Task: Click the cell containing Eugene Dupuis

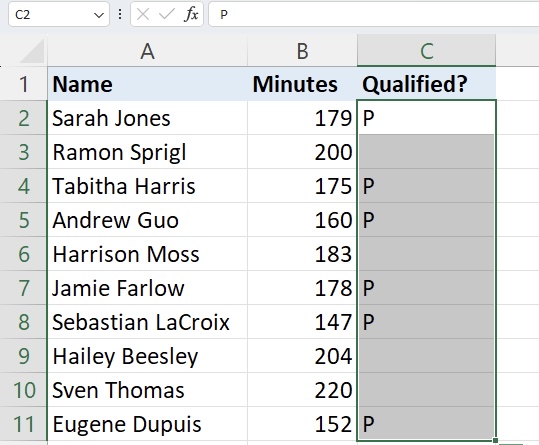Action: 147,424
